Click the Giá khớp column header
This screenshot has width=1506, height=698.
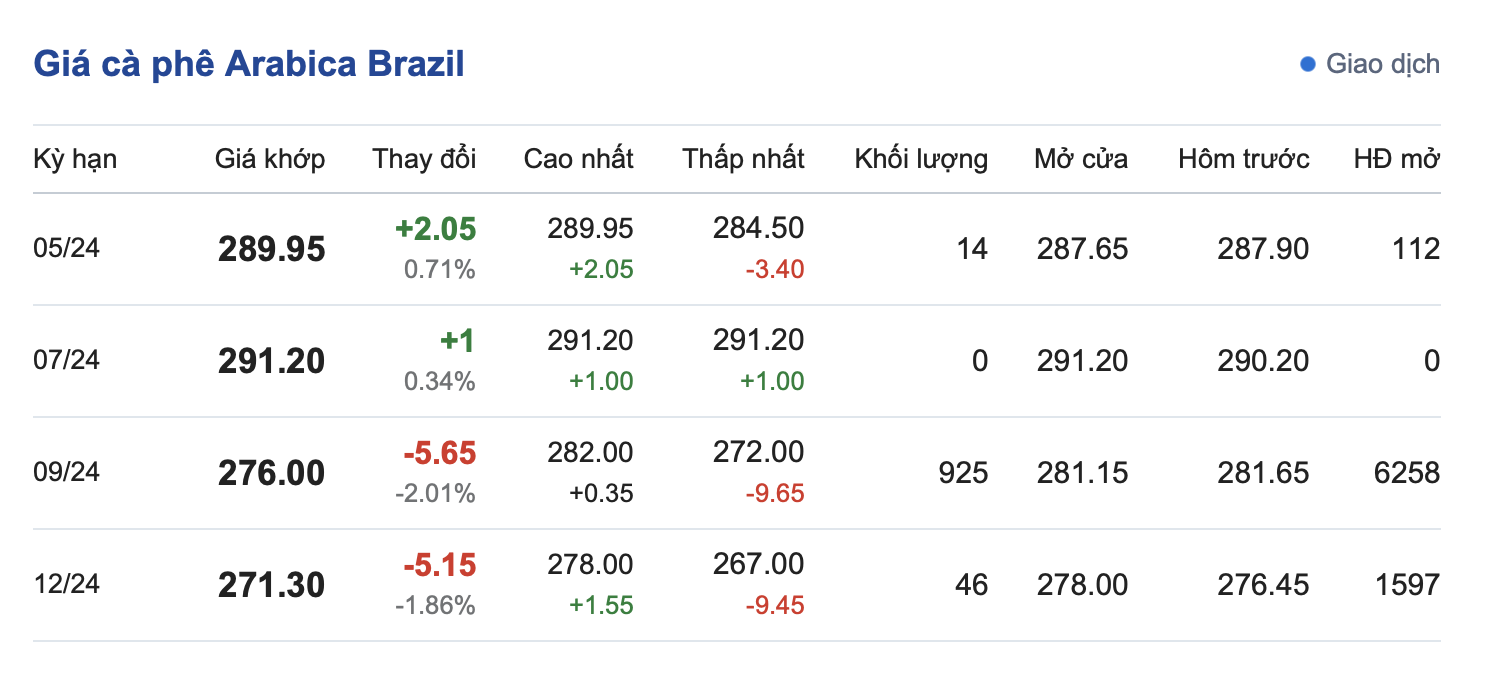pyautogui.click(x=270, y=159)
